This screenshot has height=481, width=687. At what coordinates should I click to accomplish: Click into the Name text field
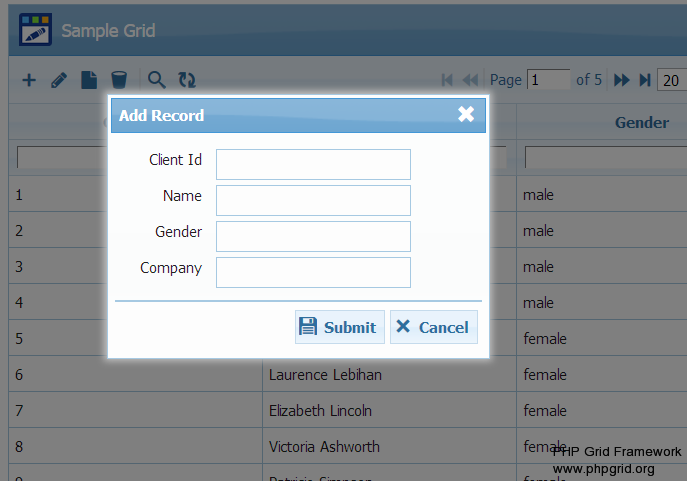(313, 200)
